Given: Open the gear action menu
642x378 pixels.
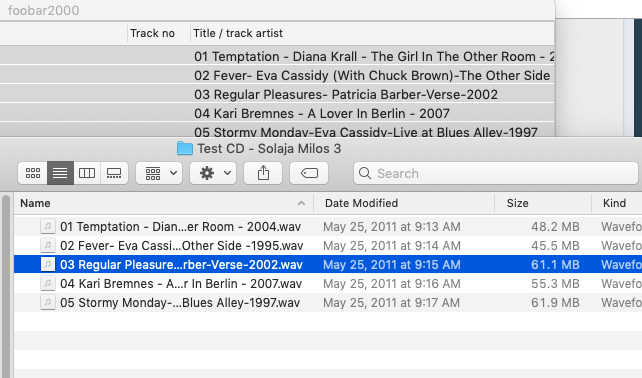Looking at the screenshot, I should click(213, 173).
